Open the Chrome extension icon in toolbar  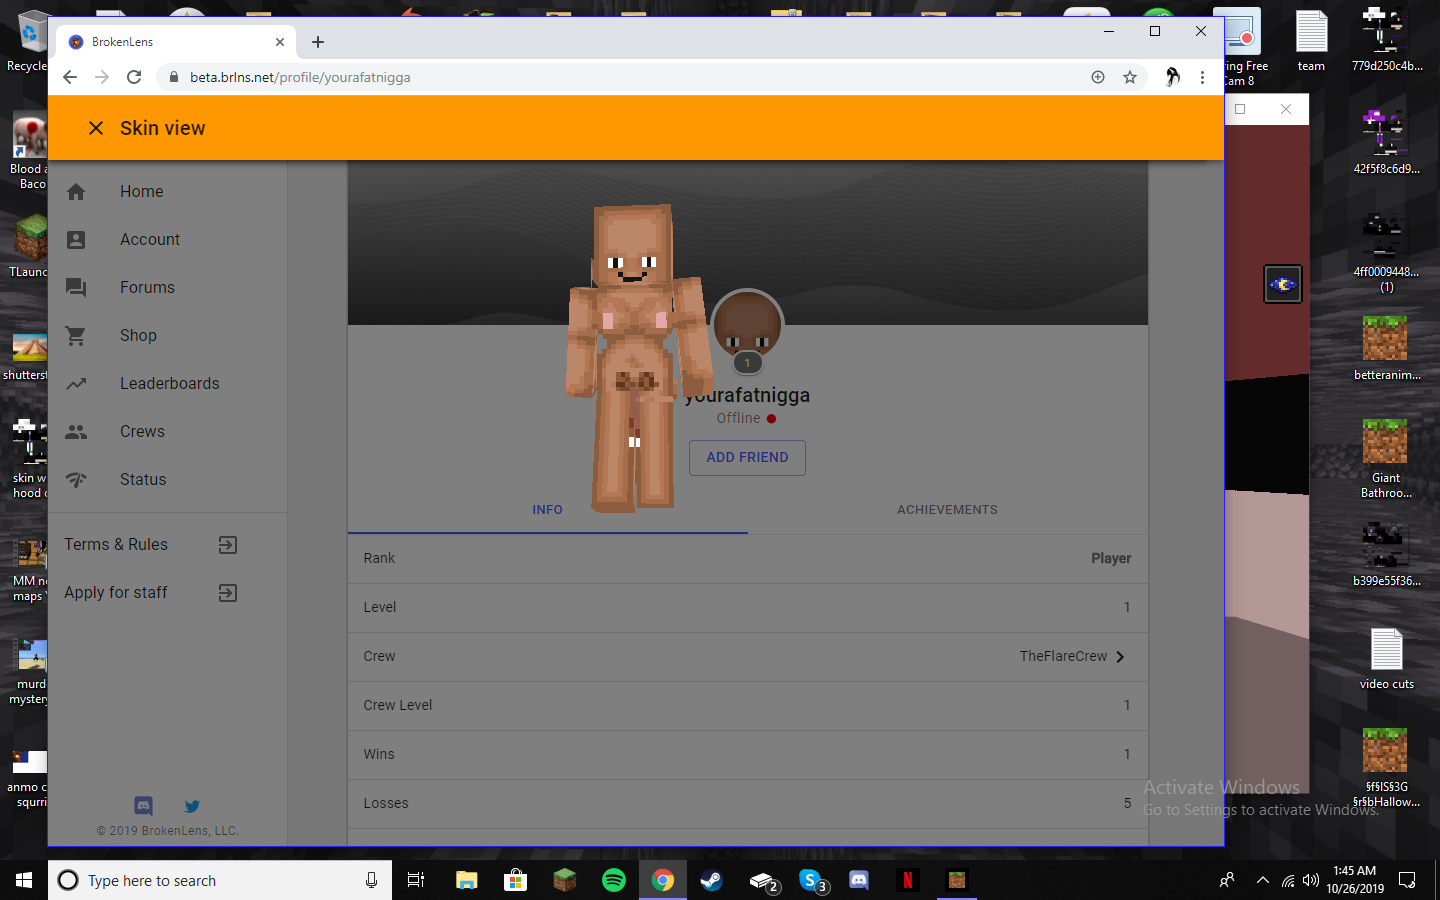[1172, 77]
